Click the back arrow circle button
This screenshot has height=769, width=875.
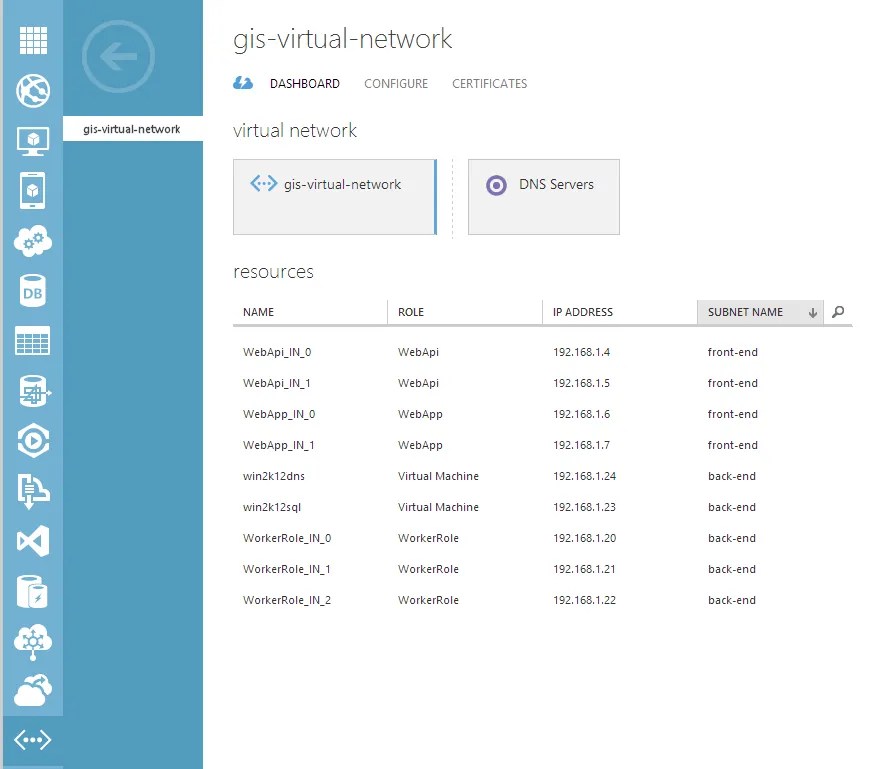118,56
